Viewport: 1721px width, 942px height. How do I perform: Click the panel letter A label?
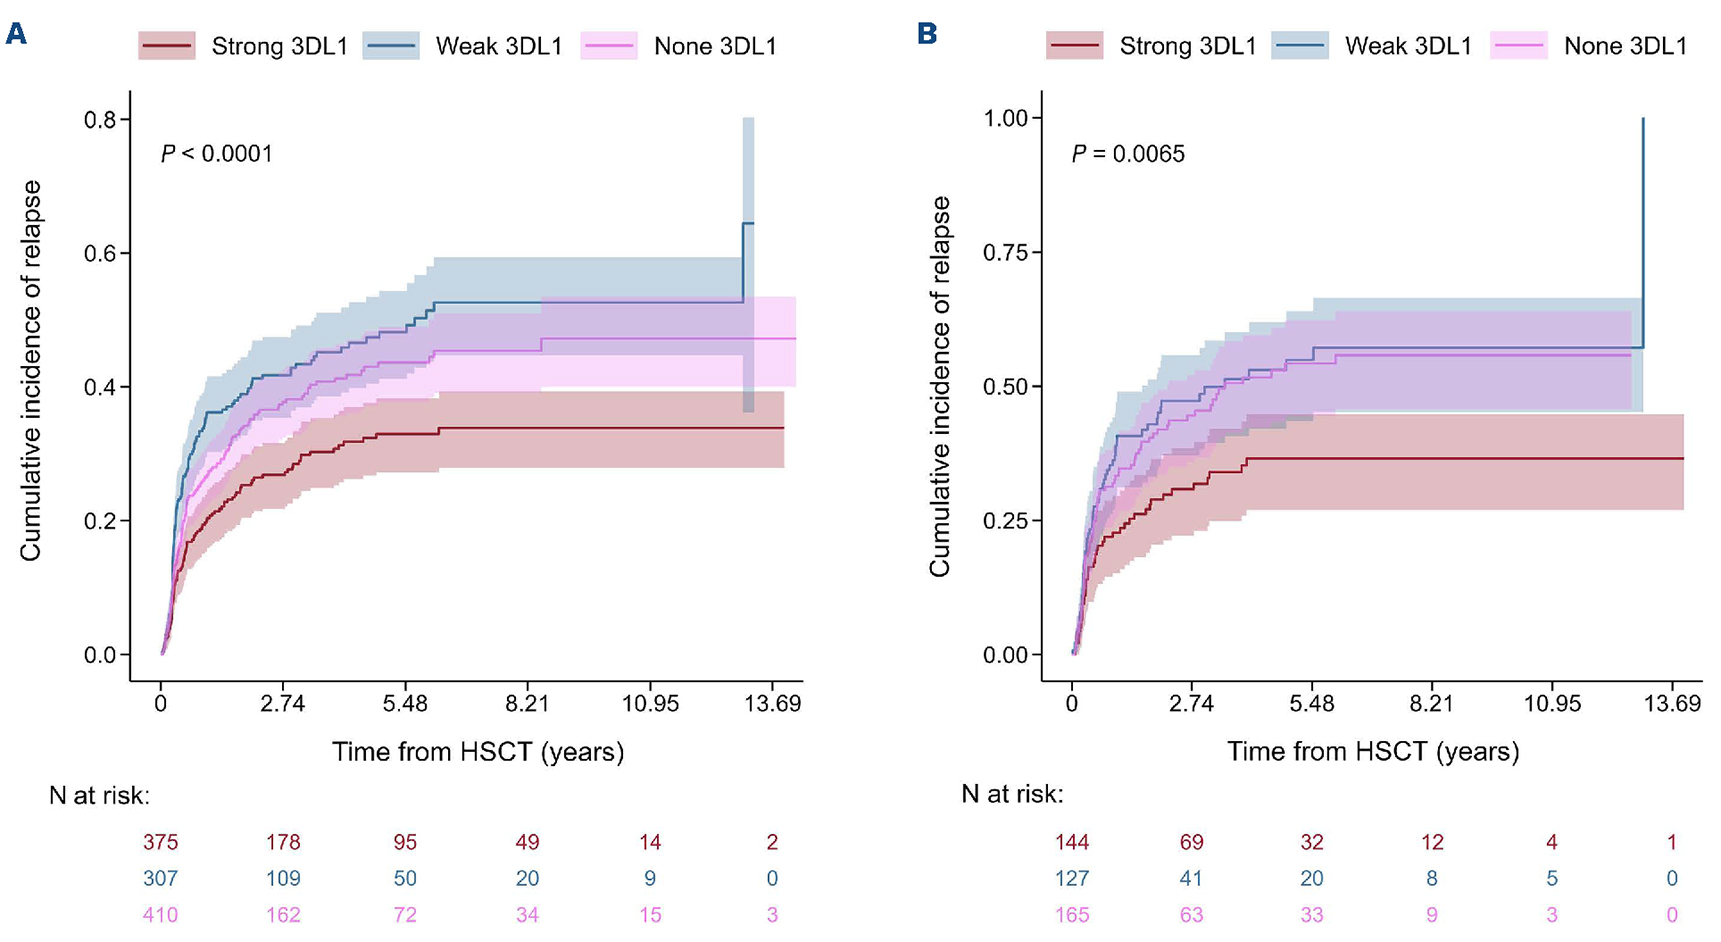(16, 34)
